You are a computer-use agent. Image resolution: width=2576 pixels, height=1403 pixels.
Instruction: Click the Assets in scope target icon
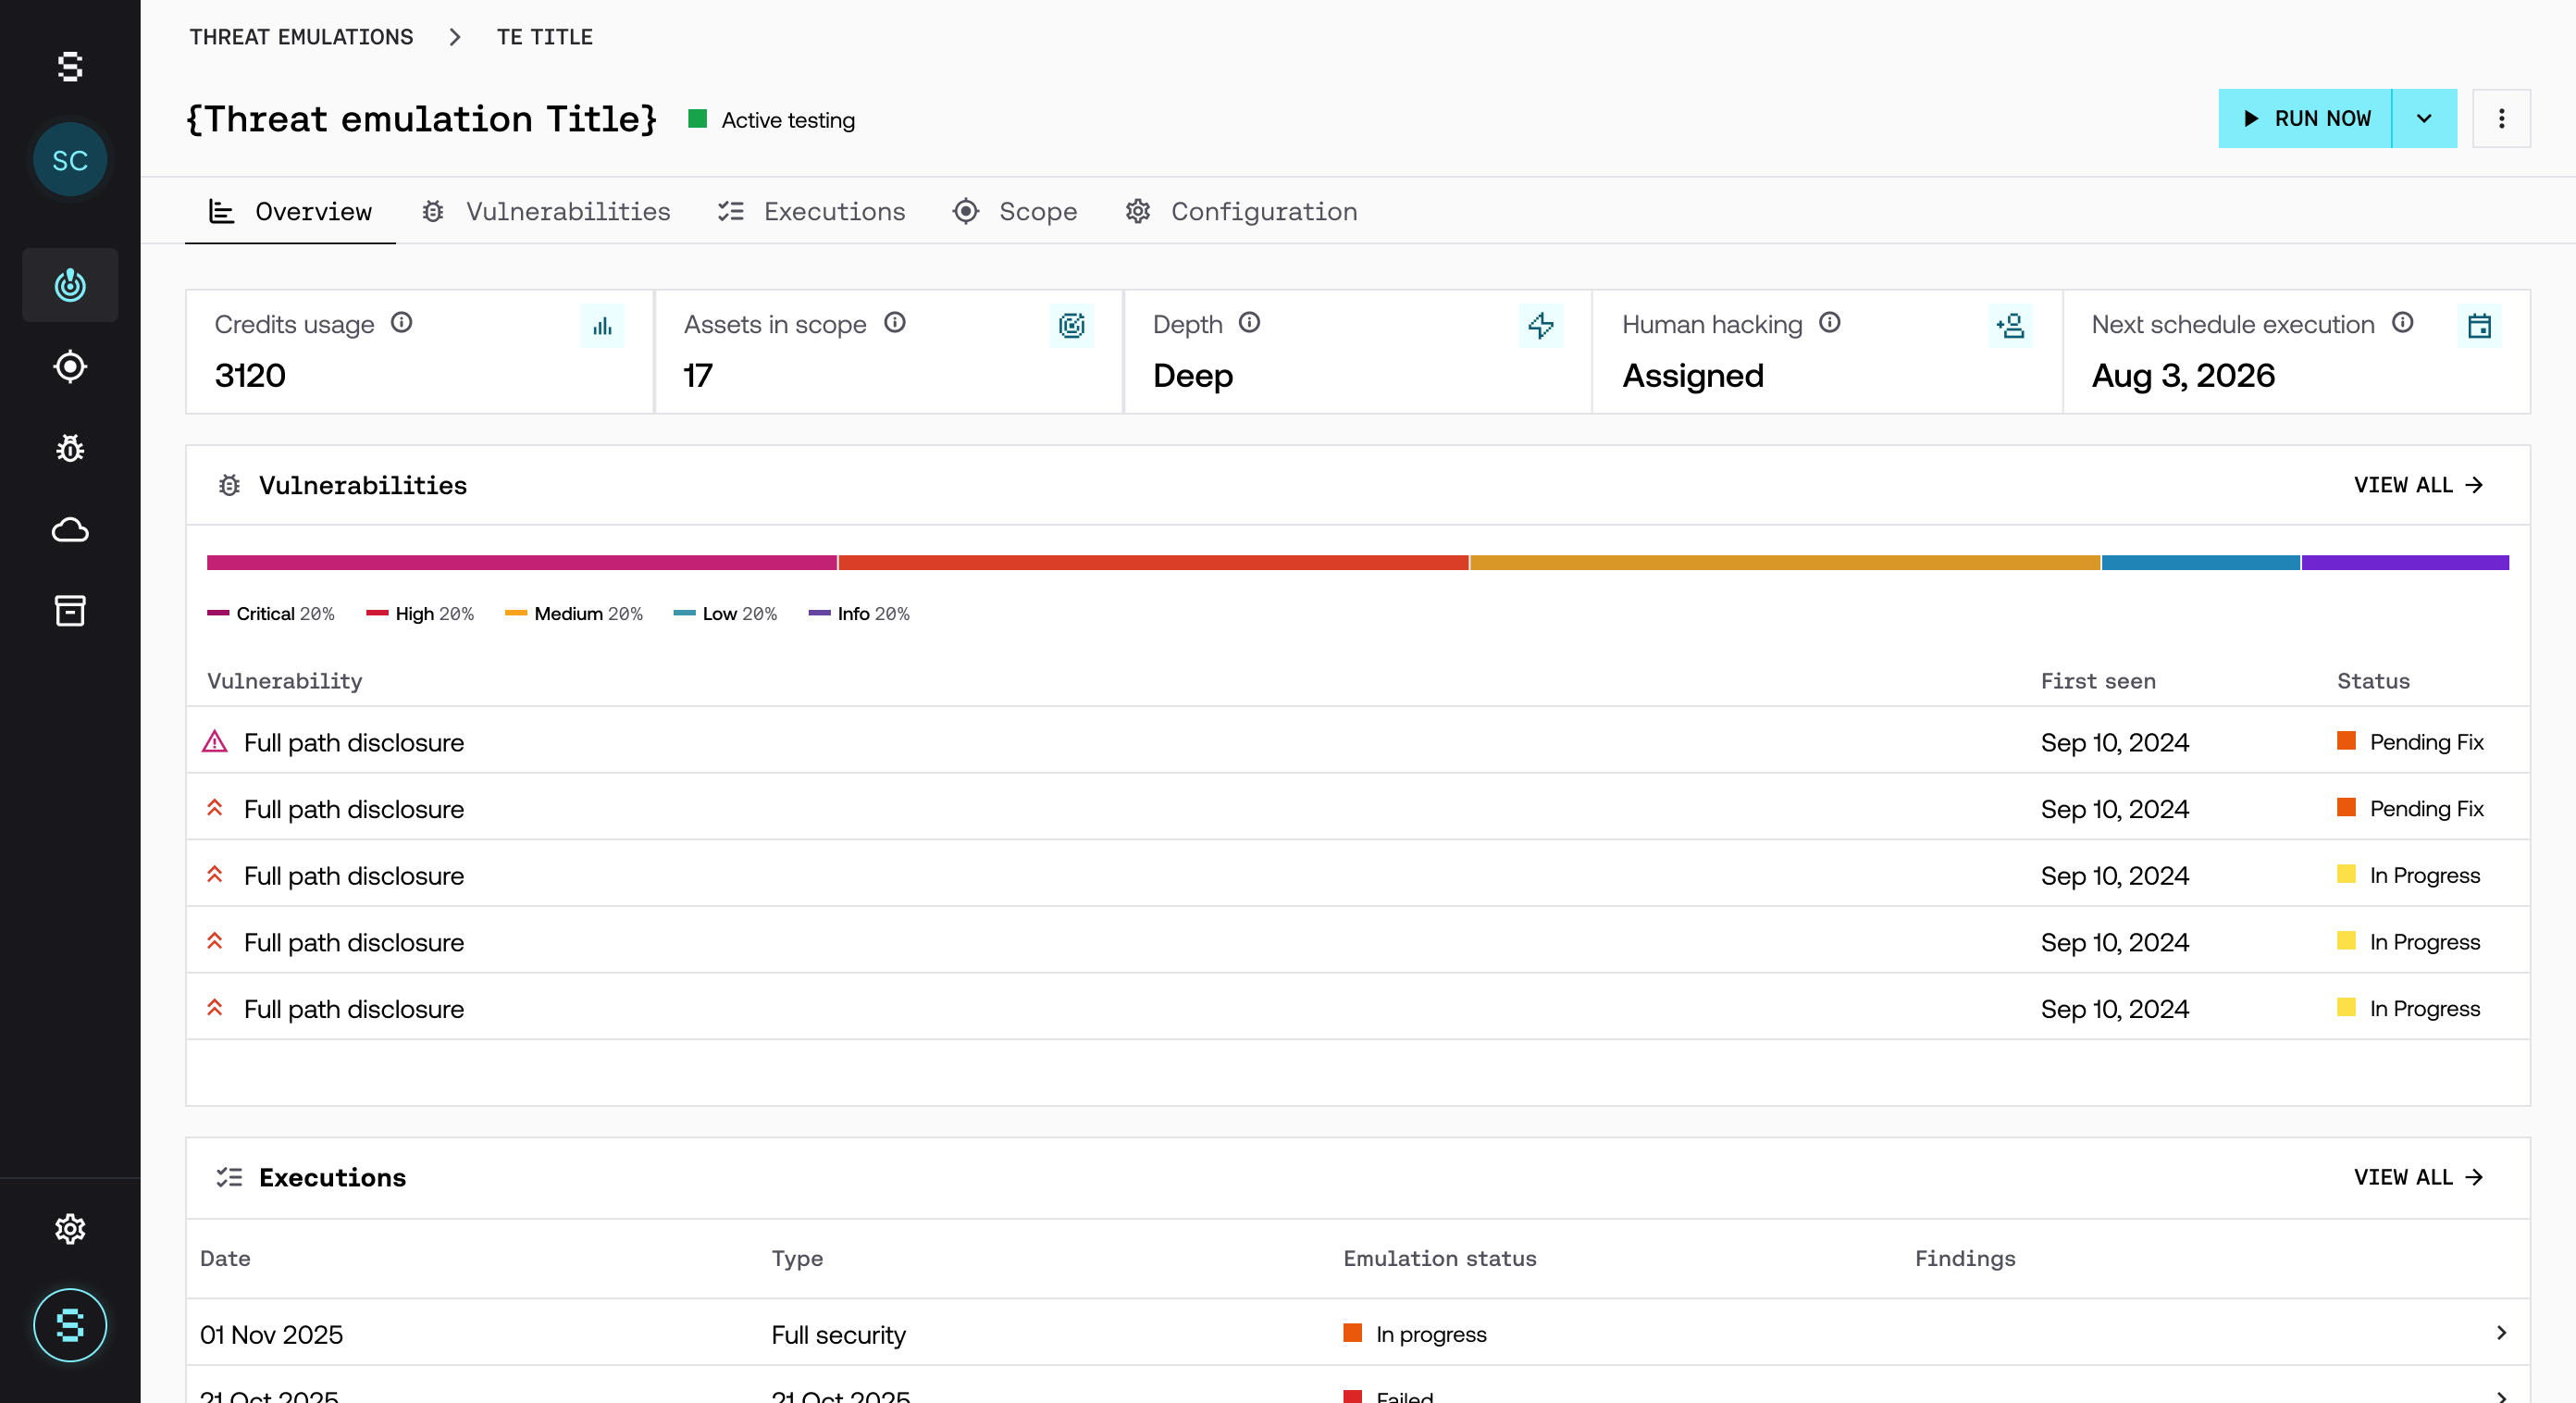coord(1071,325)
